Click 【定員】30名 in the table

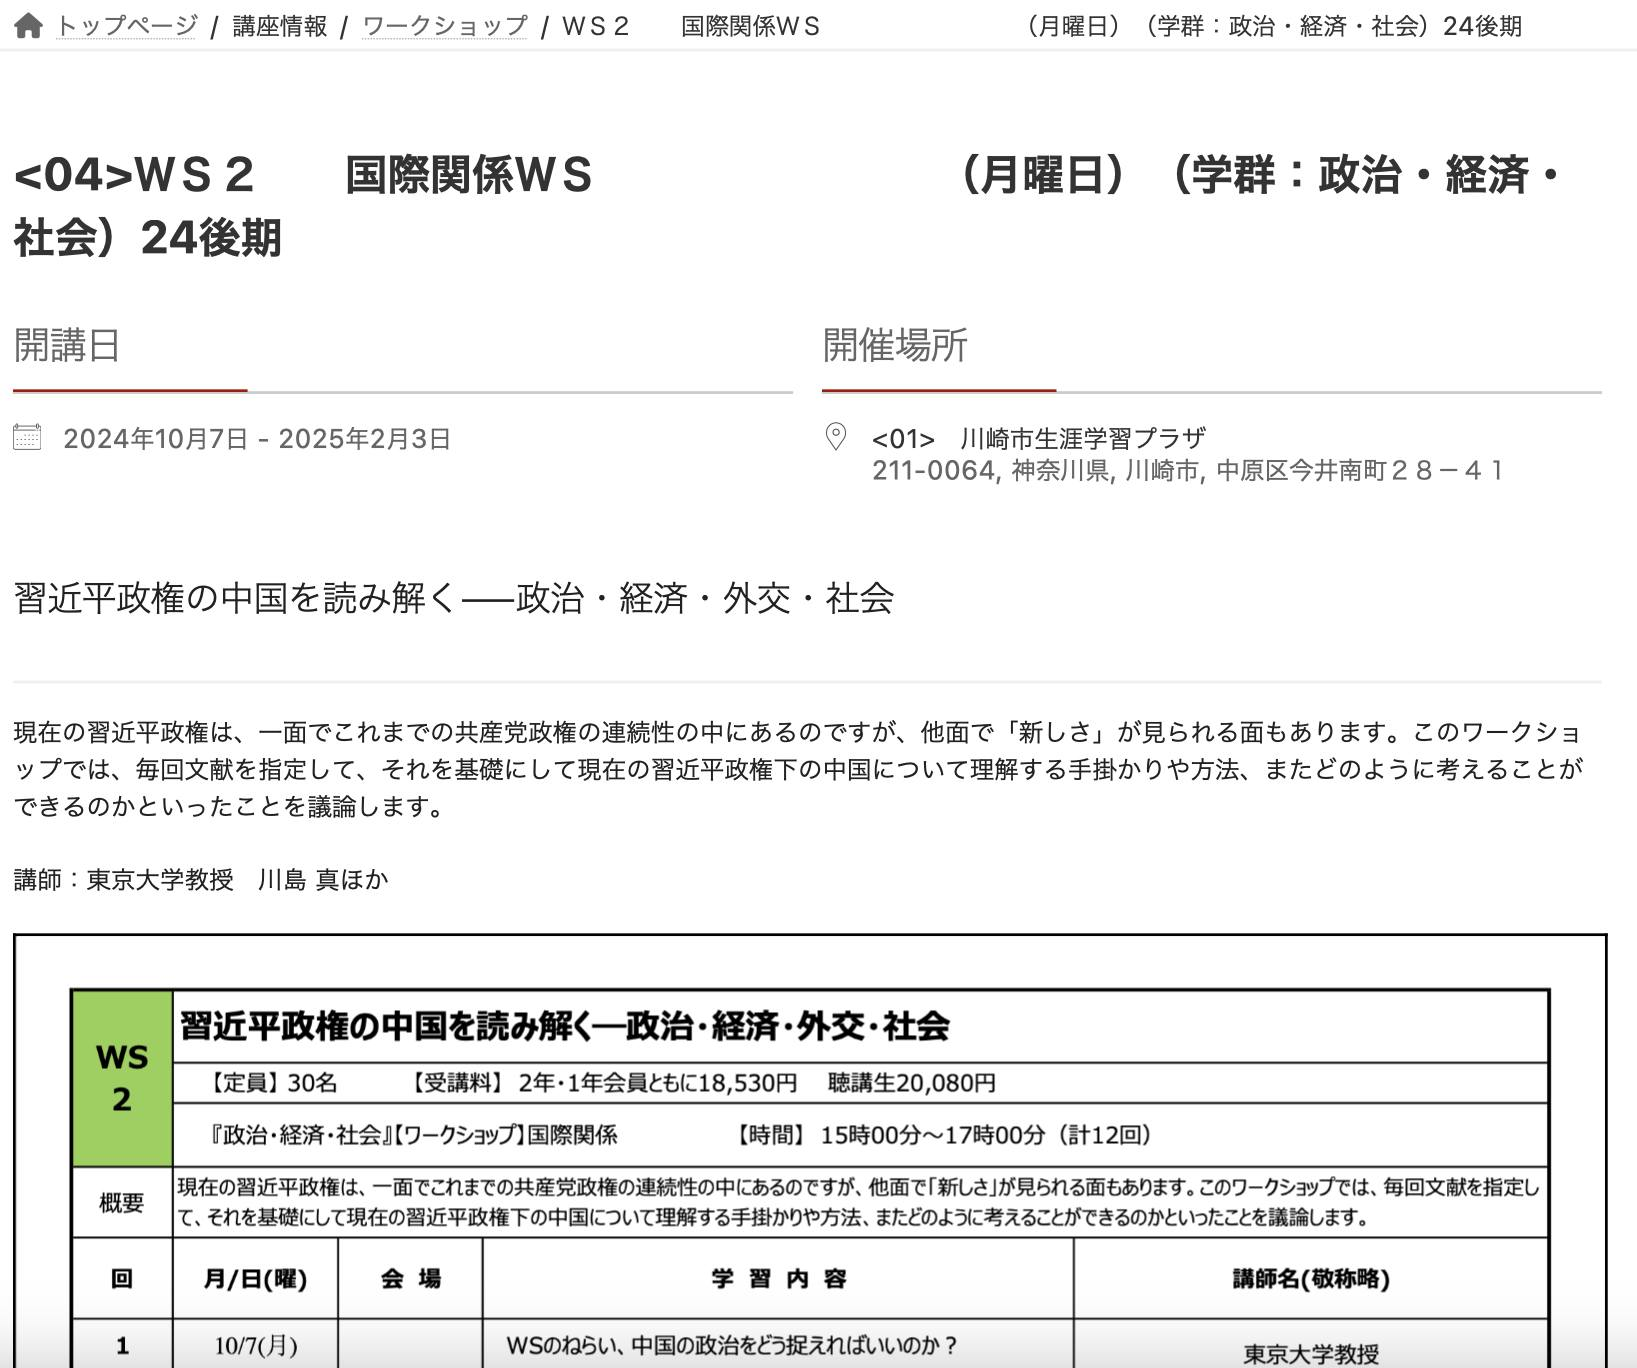click(270, 1083)
